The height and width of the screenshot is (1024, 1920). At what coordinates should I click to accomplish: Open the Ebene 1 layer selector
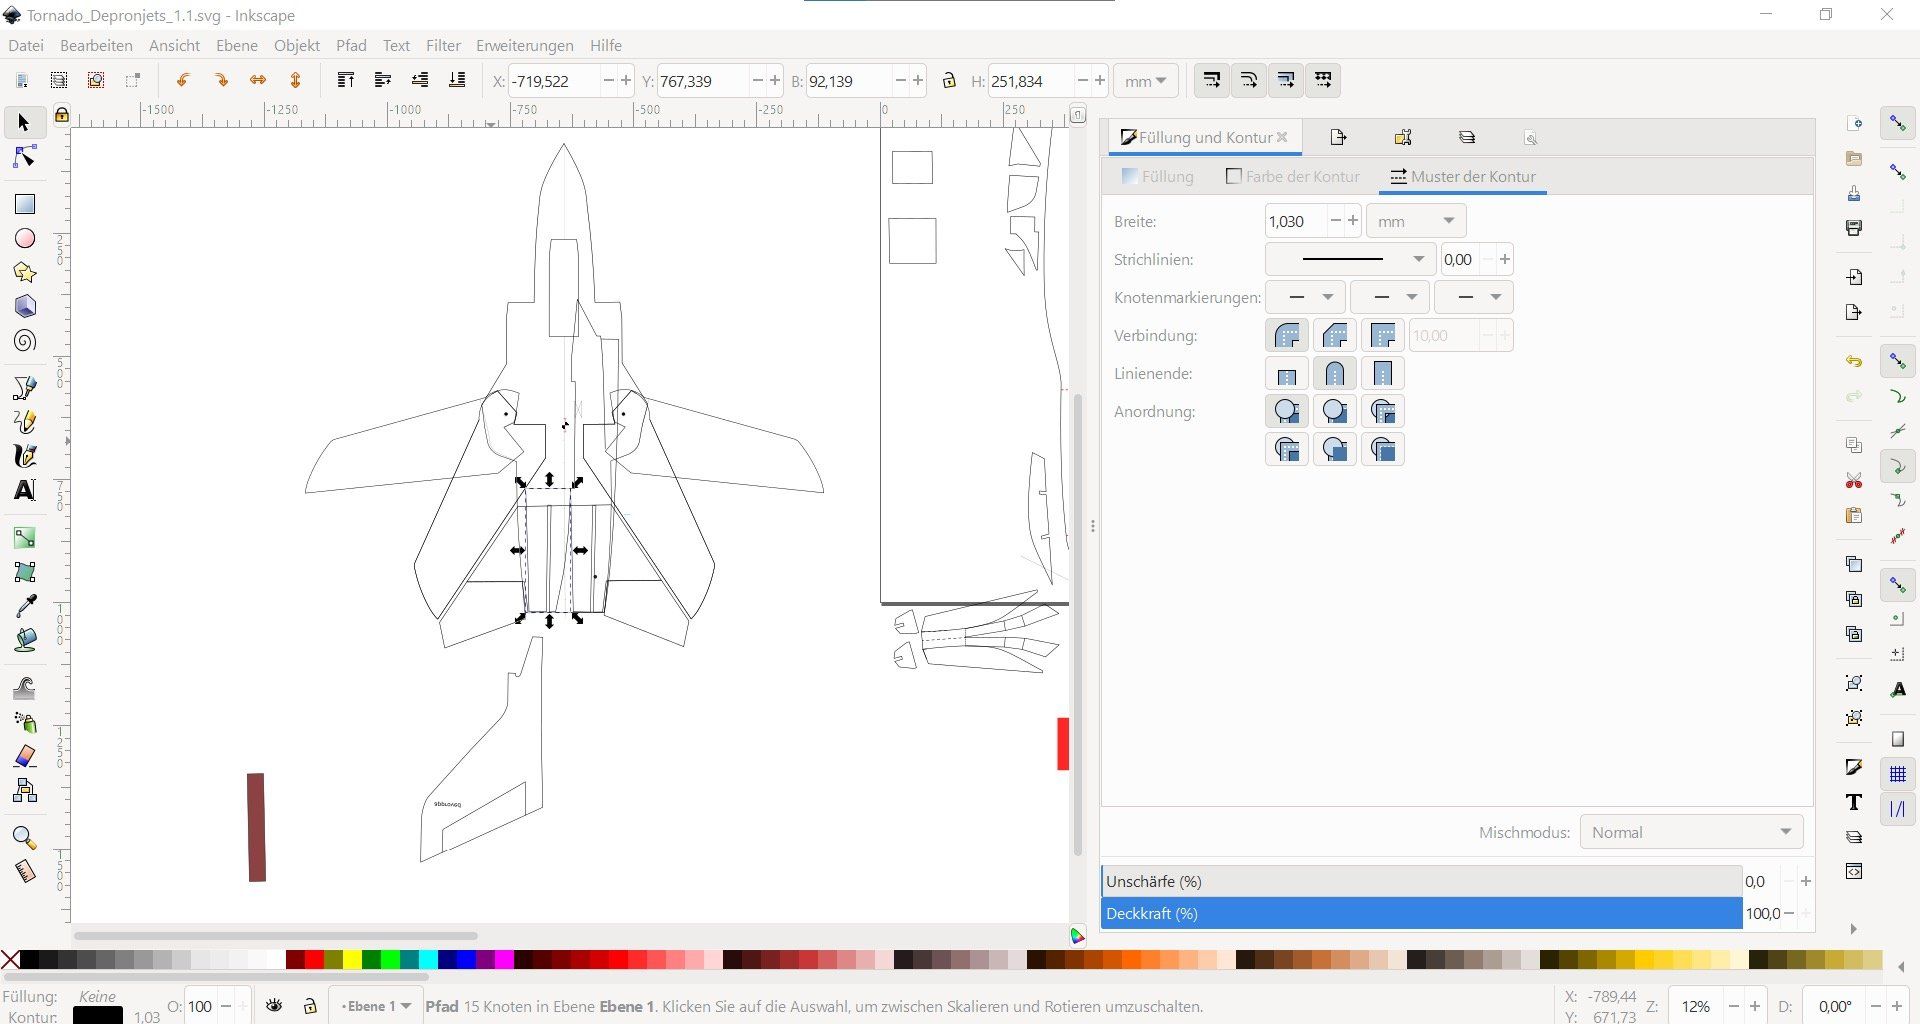376,1006
